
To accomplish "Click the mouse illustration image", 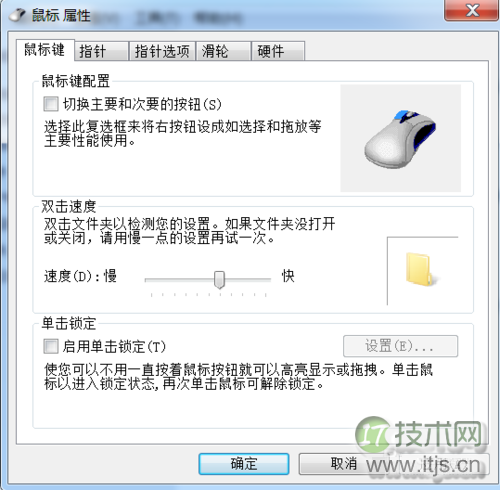I will pyautogui.click(x=400, y=138).
